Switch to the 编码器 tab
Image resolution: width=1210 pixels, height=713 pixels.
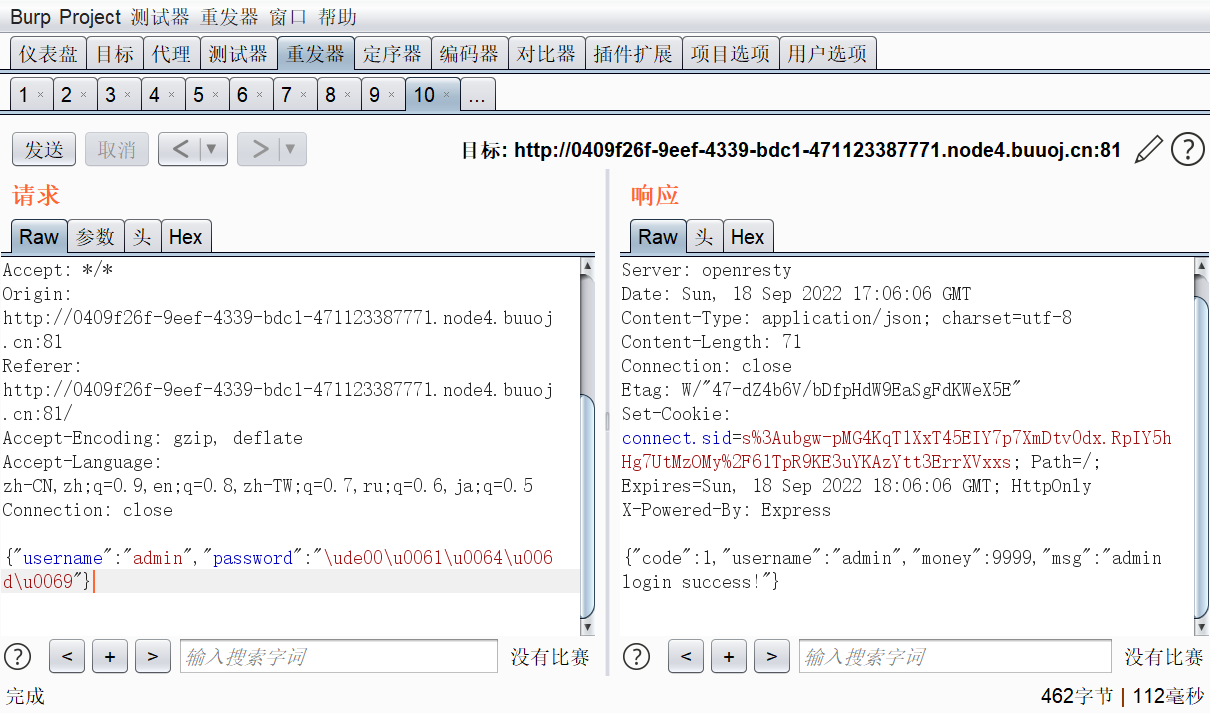coord(469,54)
